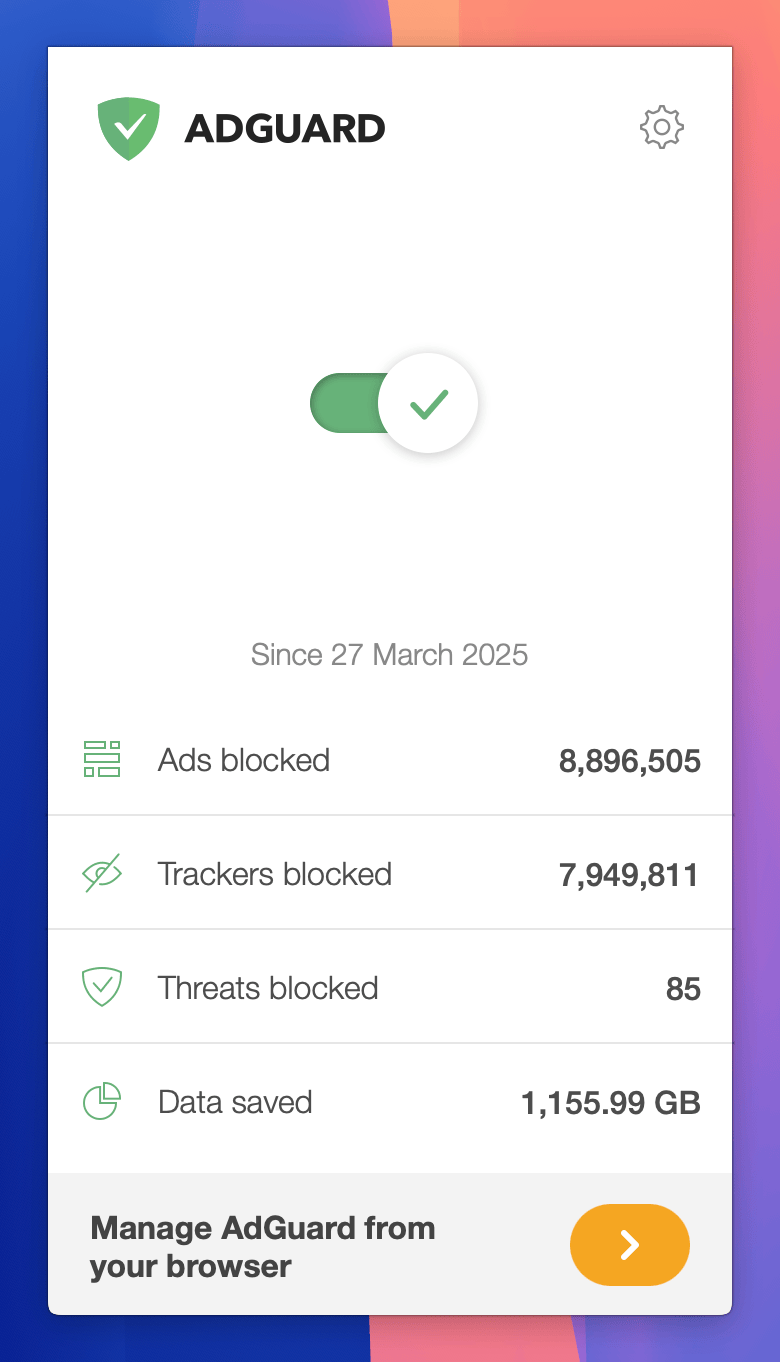Click the 1,155.99 GB data value
This screenshot has height=1362, width=780.
[610, 1104]
